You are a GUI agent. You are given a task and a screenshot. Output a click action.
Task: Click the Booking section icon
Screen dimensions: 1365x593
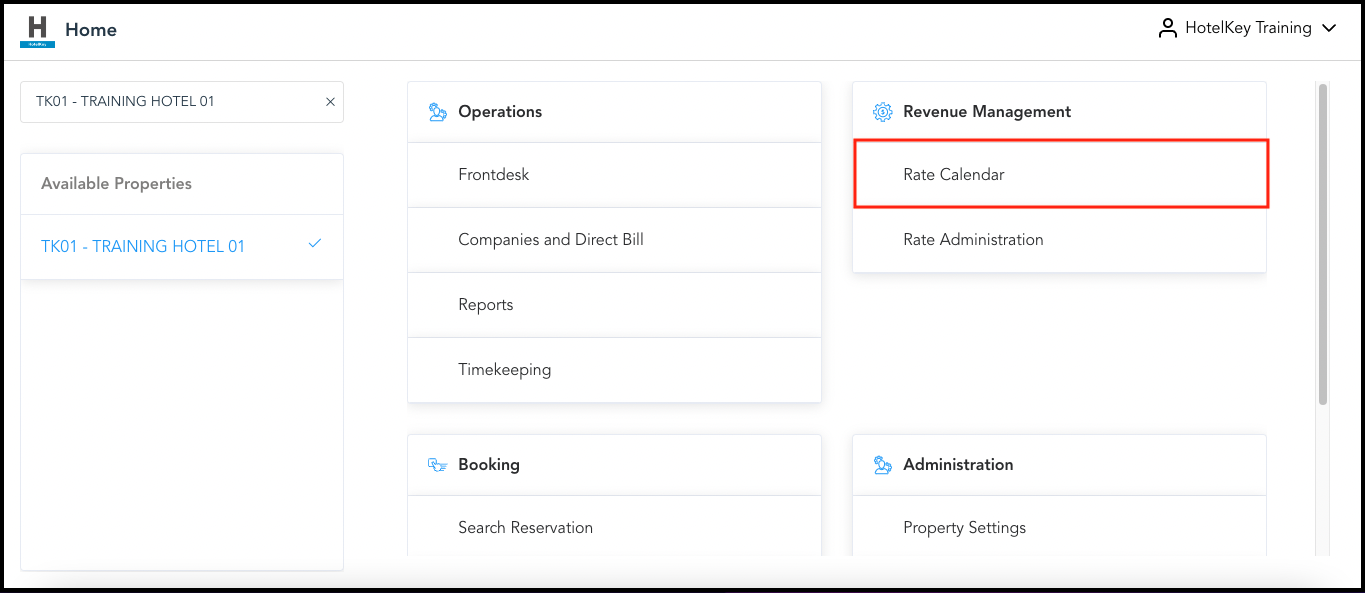point(437,465)
